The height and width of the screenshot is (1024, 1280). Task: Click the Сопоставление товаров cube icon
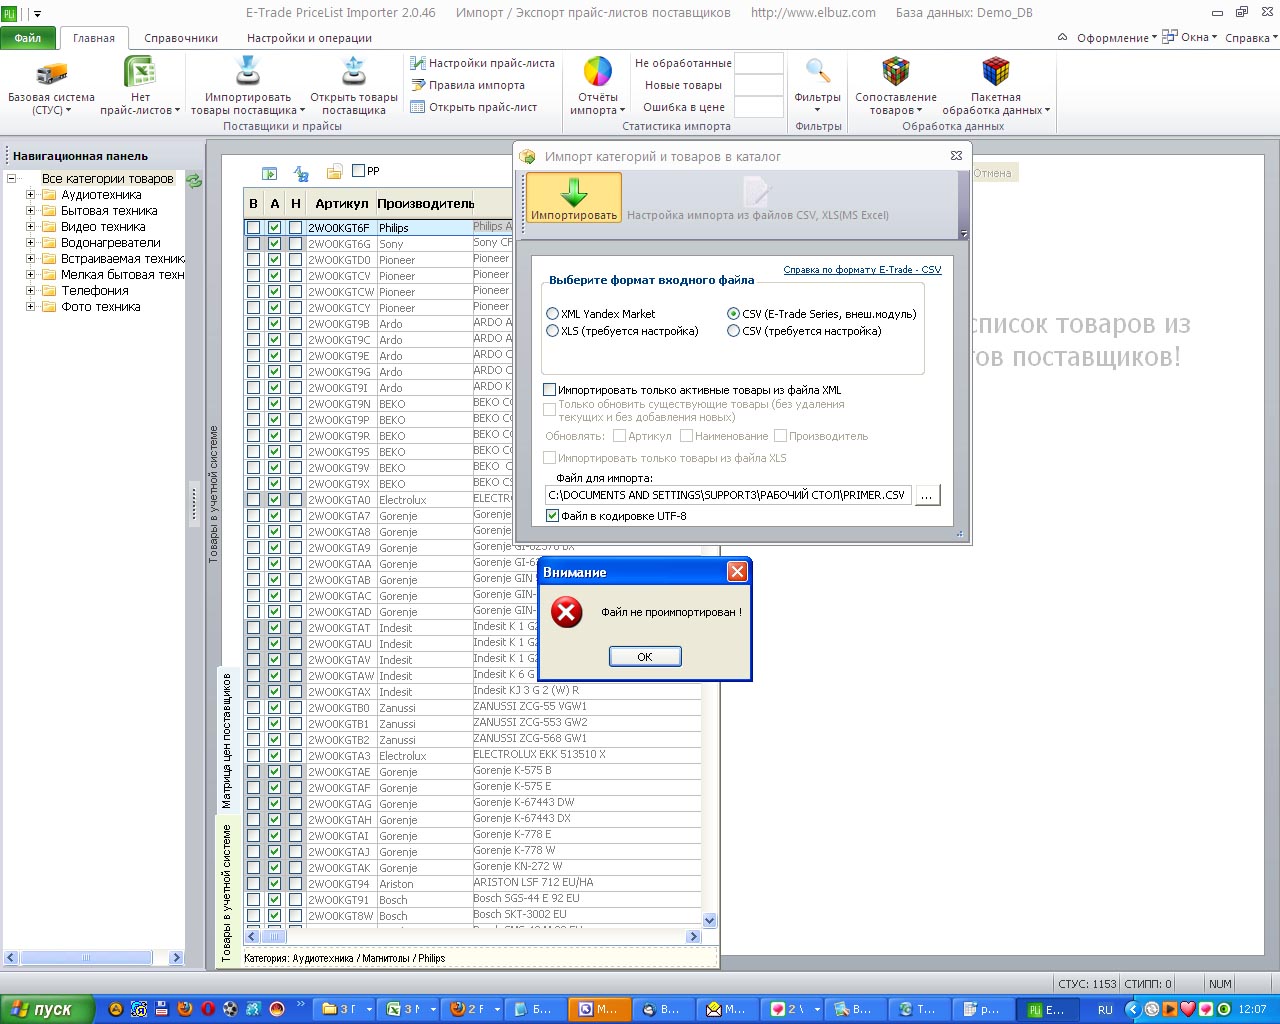click(x=896, y=73)
